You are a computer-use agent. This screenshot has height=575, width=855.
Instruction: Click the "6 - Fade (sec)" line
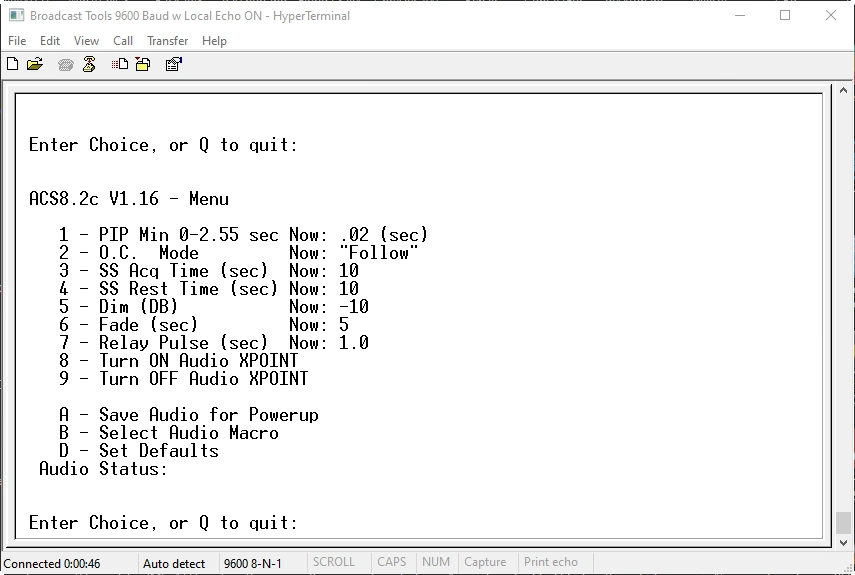(204, 324)
